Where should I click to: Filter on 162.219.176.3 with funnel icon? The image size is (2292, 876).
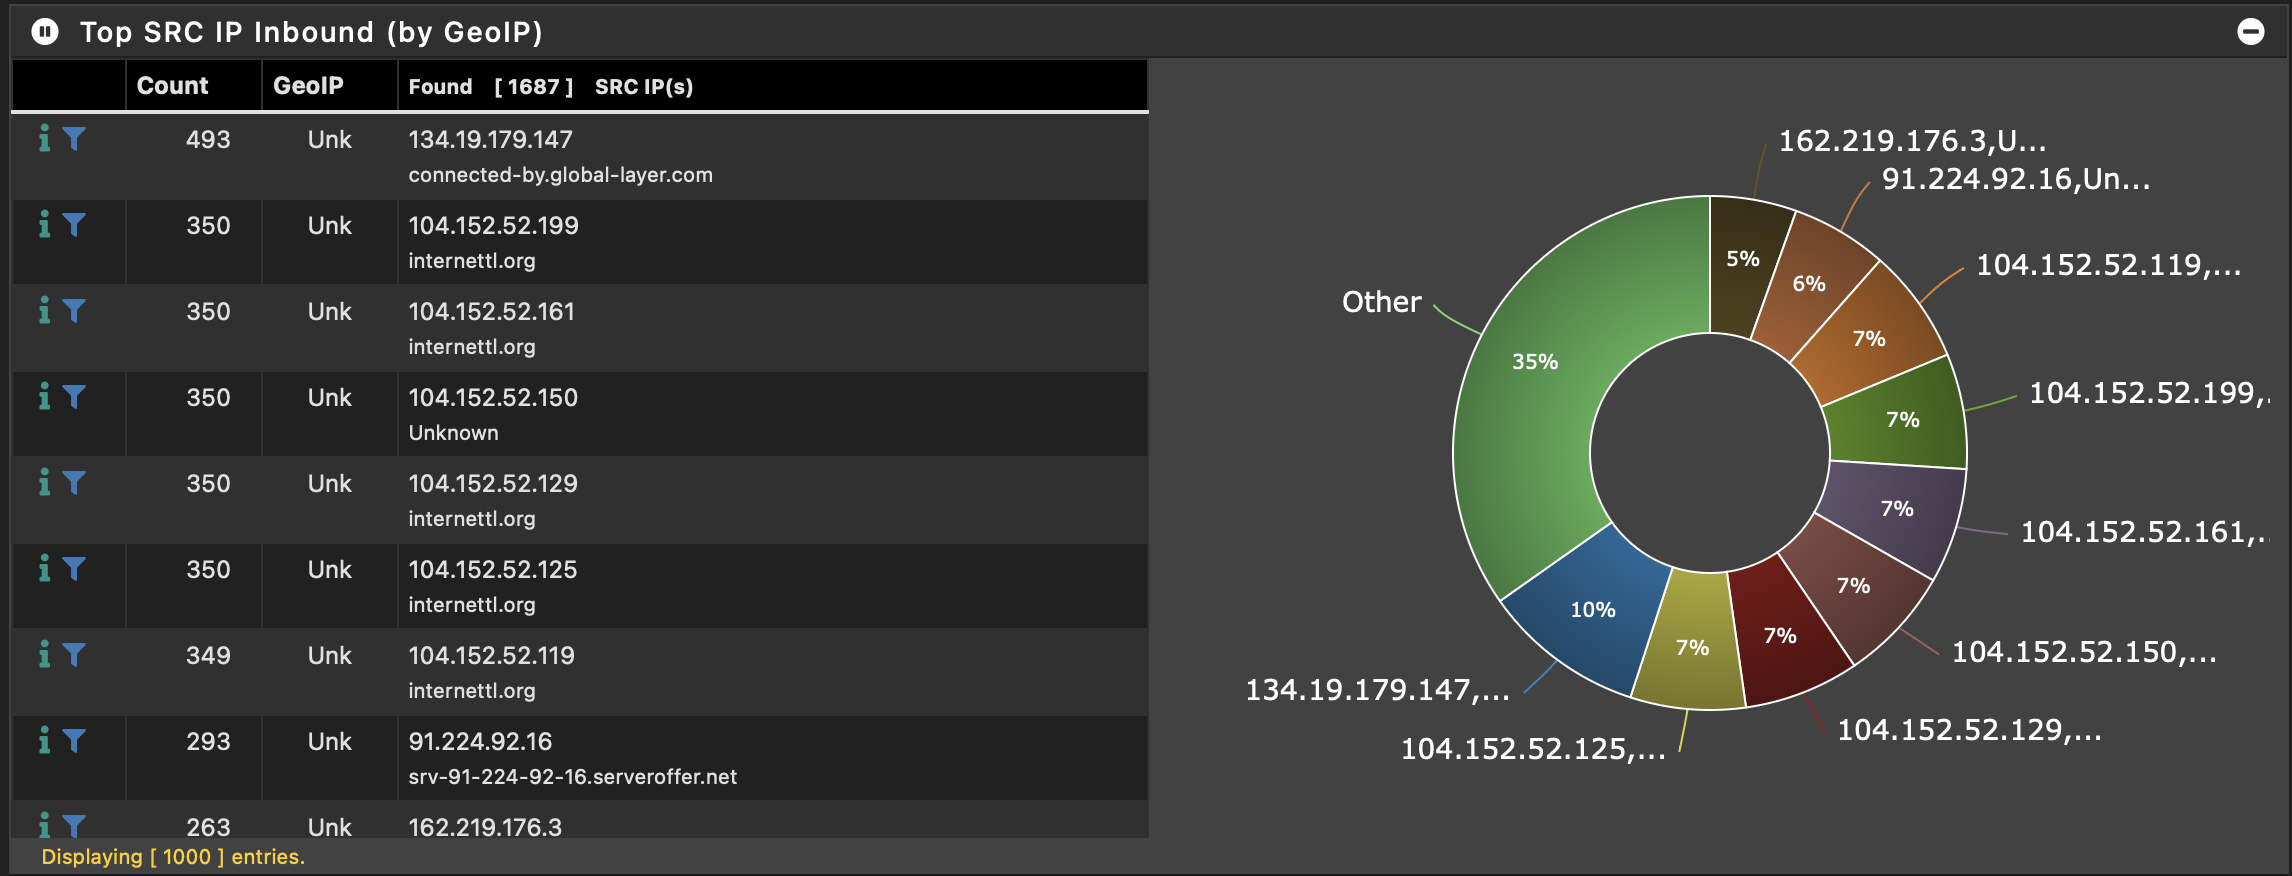click(x=74, y=826)
